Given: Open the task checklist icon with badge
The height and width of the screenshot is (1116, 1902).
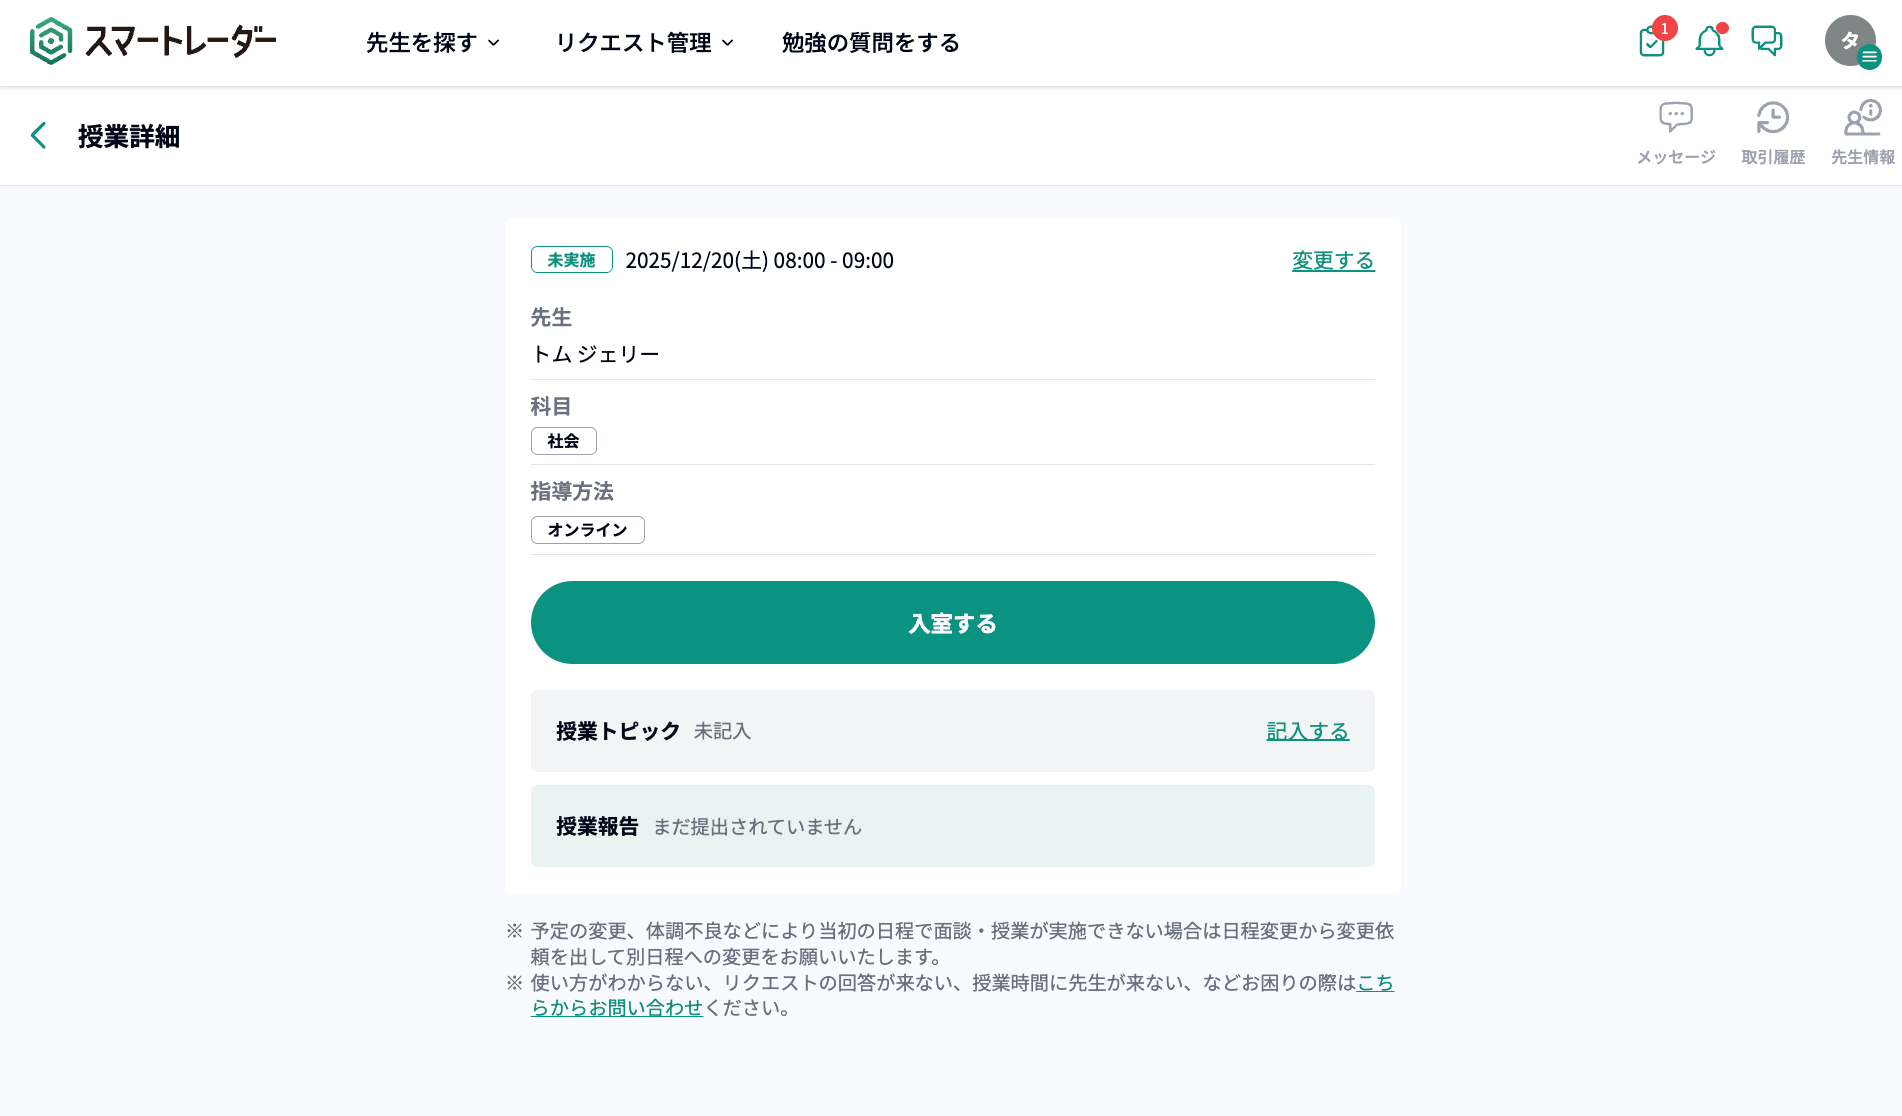Looking at the screenshot, I should coord(1652,42).
